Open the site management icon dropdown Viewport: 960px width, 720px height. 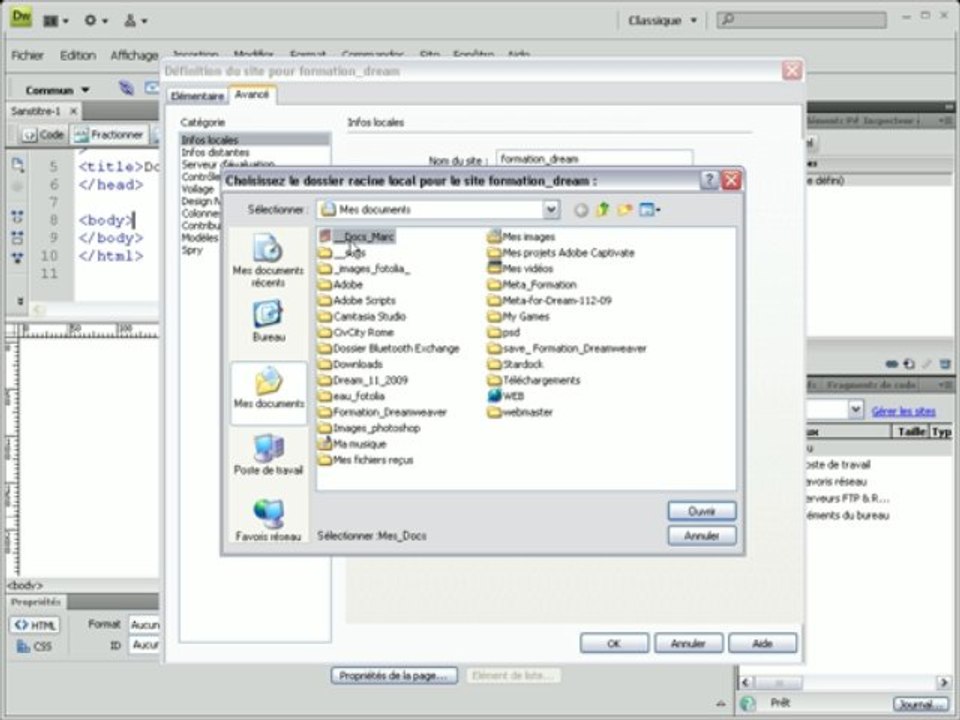point(135,20)
